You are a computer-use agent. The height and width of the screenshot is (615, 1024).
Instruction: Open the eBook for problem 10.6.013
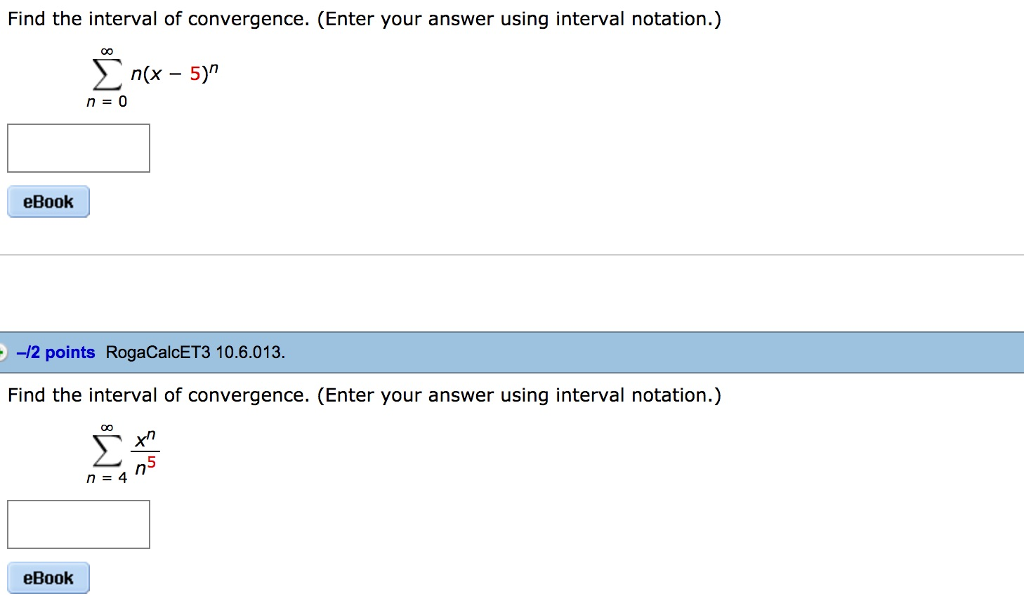[48, 577]
